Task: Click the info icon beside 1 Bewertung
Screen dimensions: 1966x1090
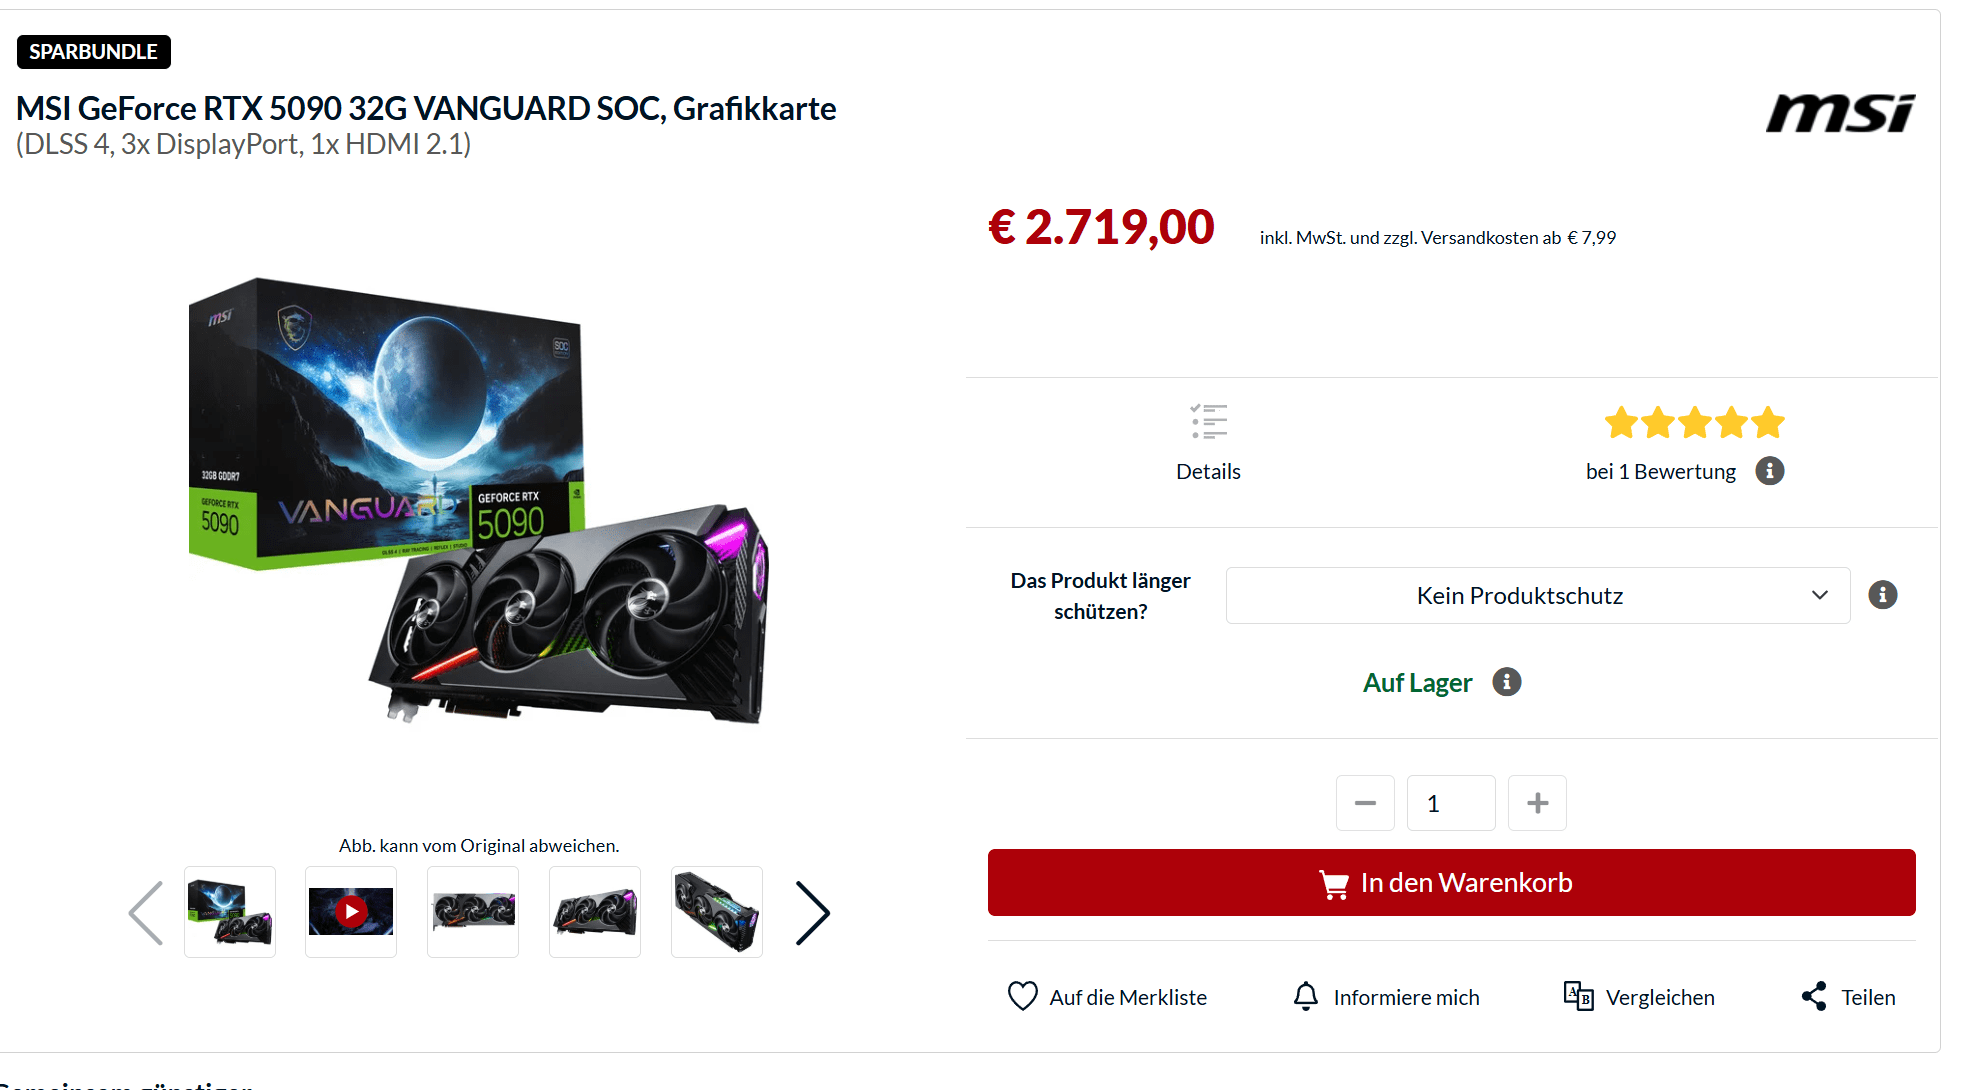Action: click(x=1770, y=471)
